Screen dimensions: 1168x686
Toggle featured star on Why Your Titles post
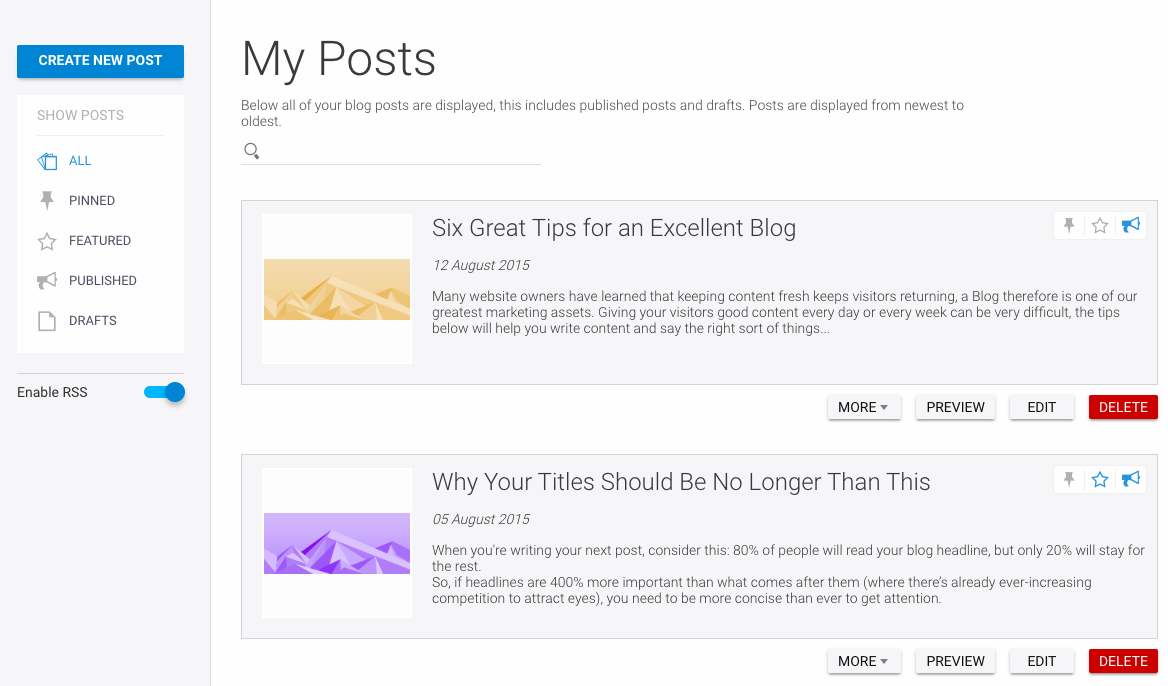pyautogui.click(x=1100, y=480)
